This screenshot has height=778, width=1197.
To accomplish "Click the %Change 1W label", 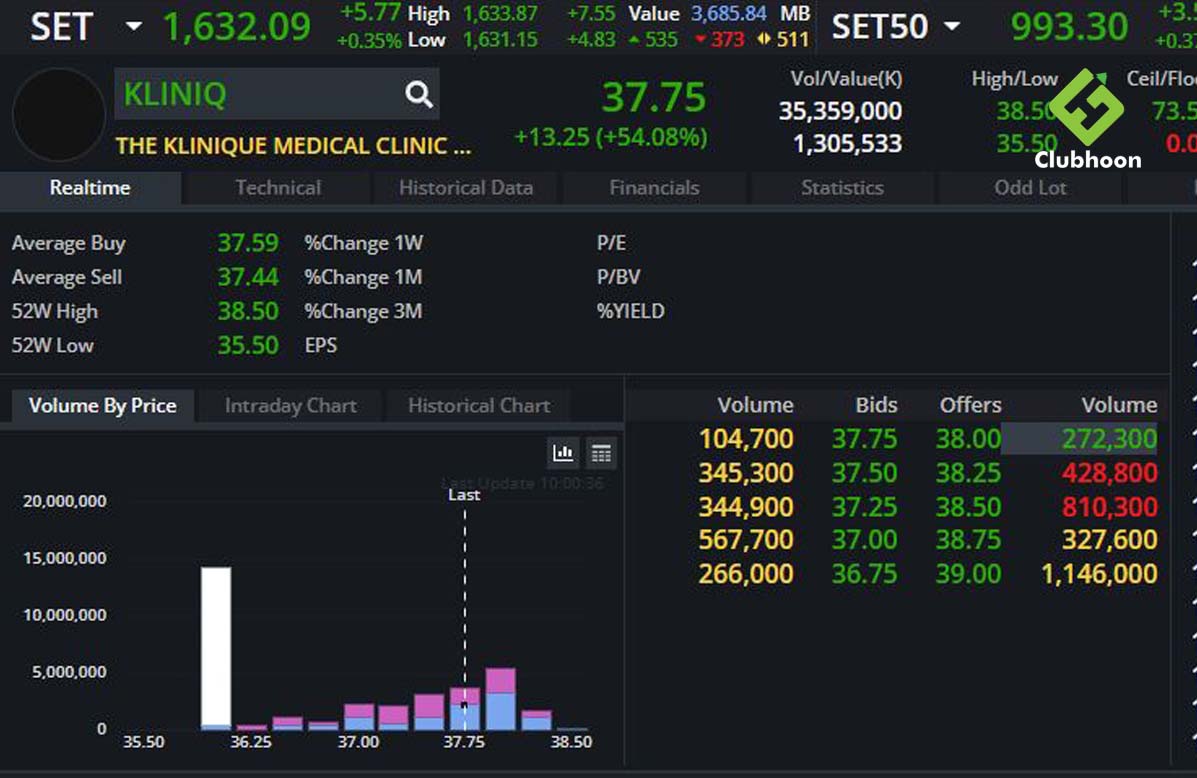I will (x=363, y=243).
